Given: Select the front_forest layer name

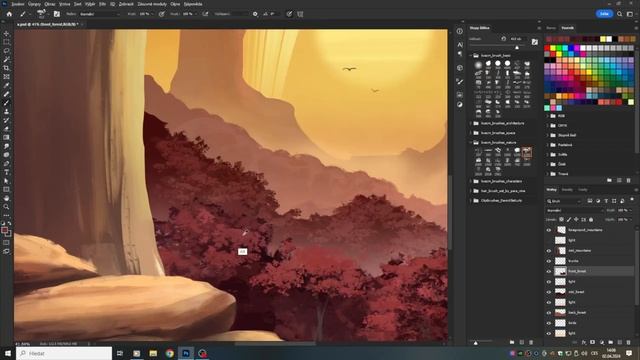Looking at the screenshot, I should [577, 271].
